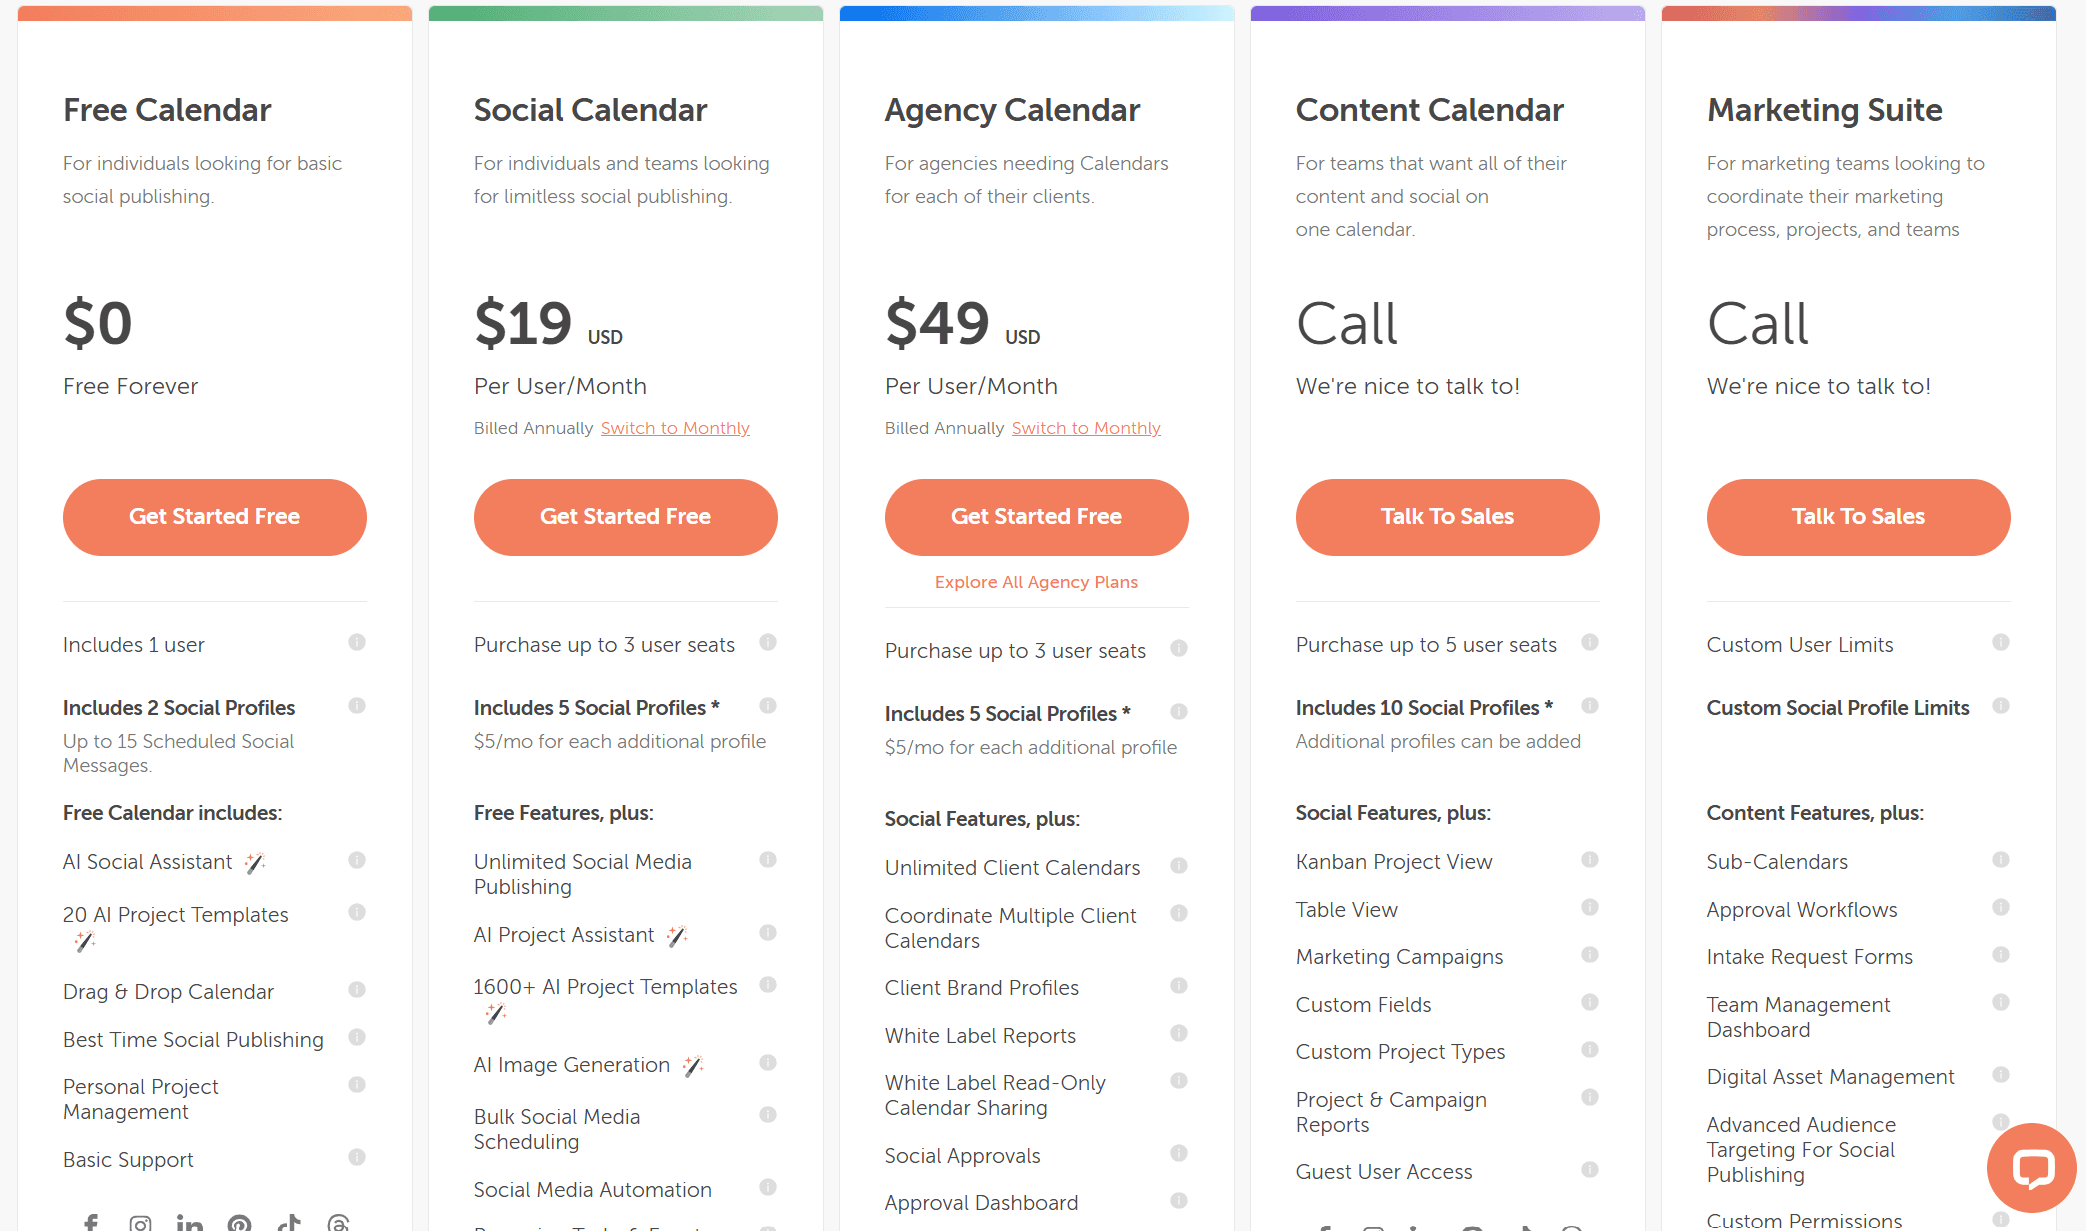Switch Social Calendar billing to monthly

(x=675, y=428)
